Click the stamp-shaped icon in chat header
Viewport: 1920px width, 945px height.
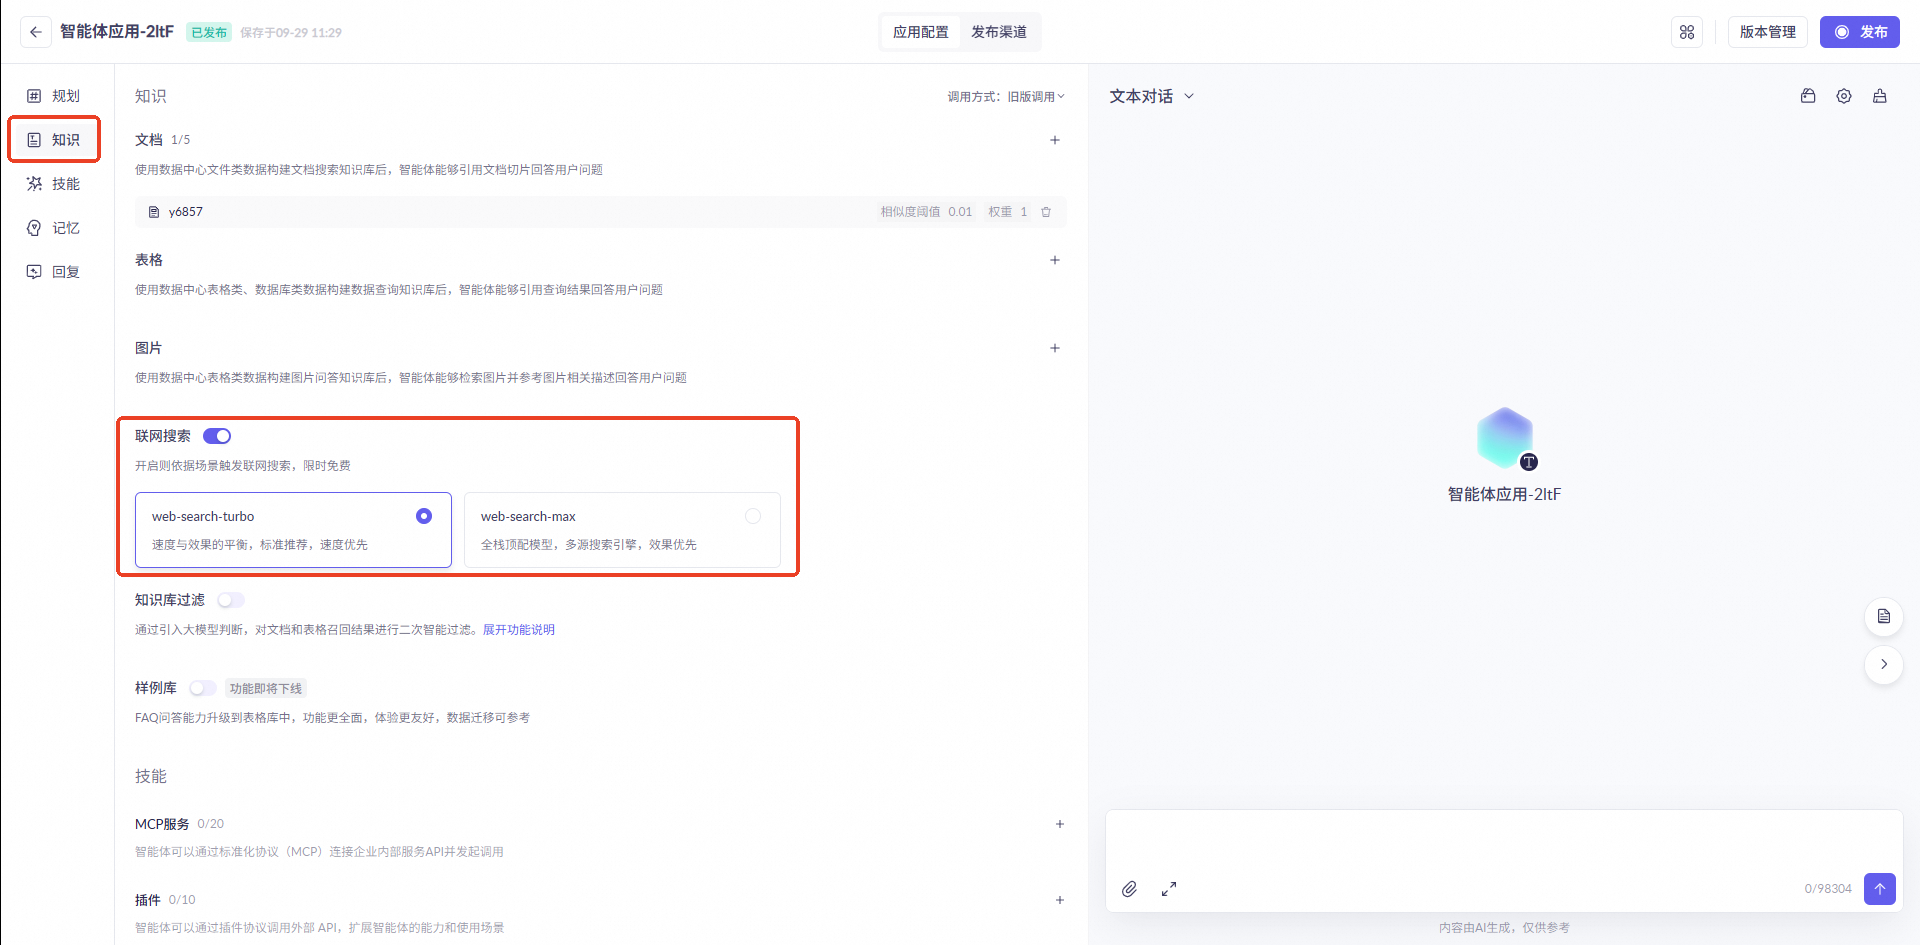pyautogui.click(x=1880, y=96)
